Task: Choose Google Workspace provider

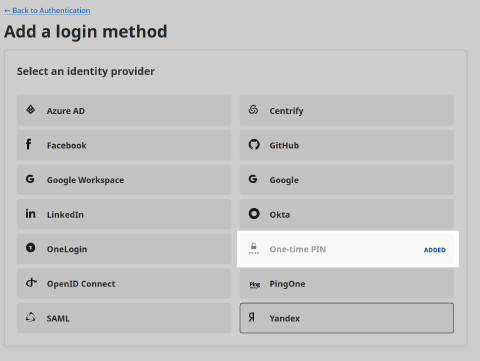Action: [124, 180]
